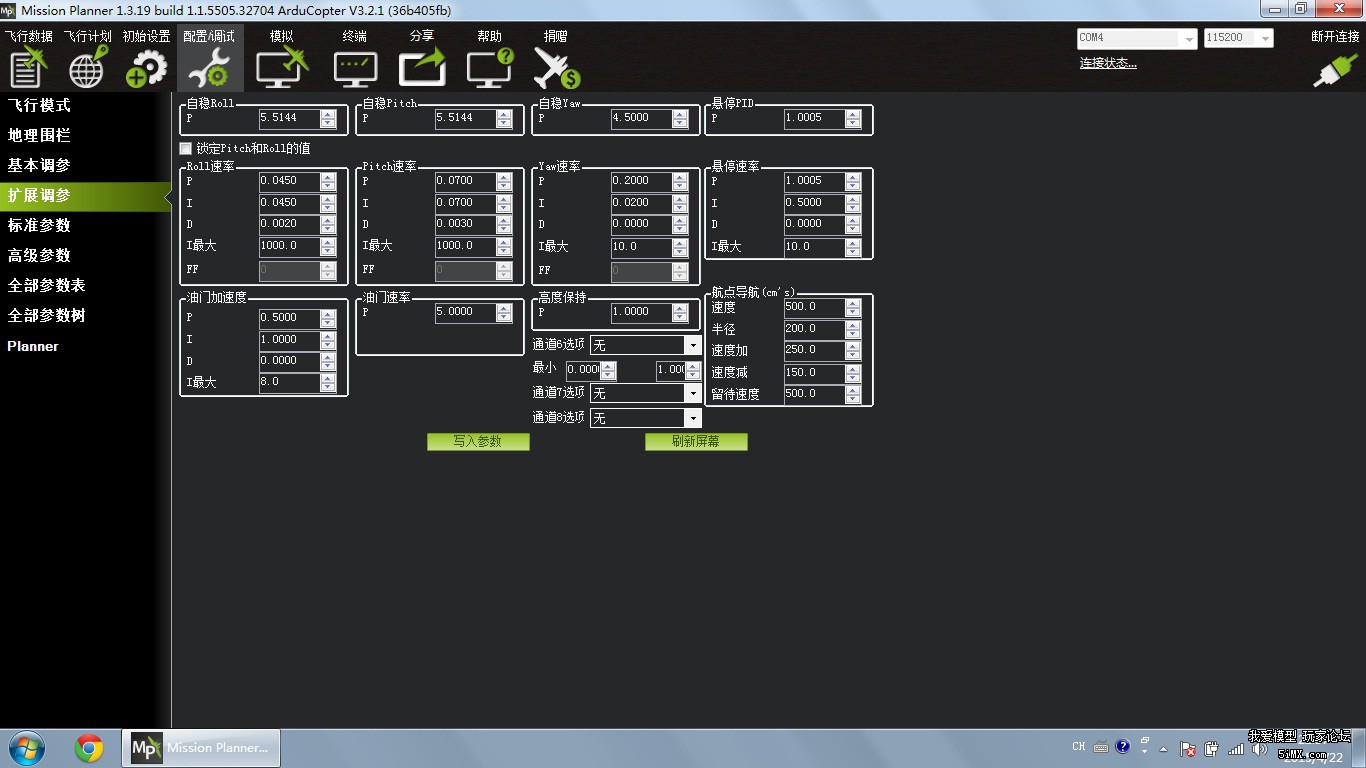The width and height of the screenshot is (1366, 768).
Task: Adjust the 自稳Roll P value stepper
Action: 328,118
